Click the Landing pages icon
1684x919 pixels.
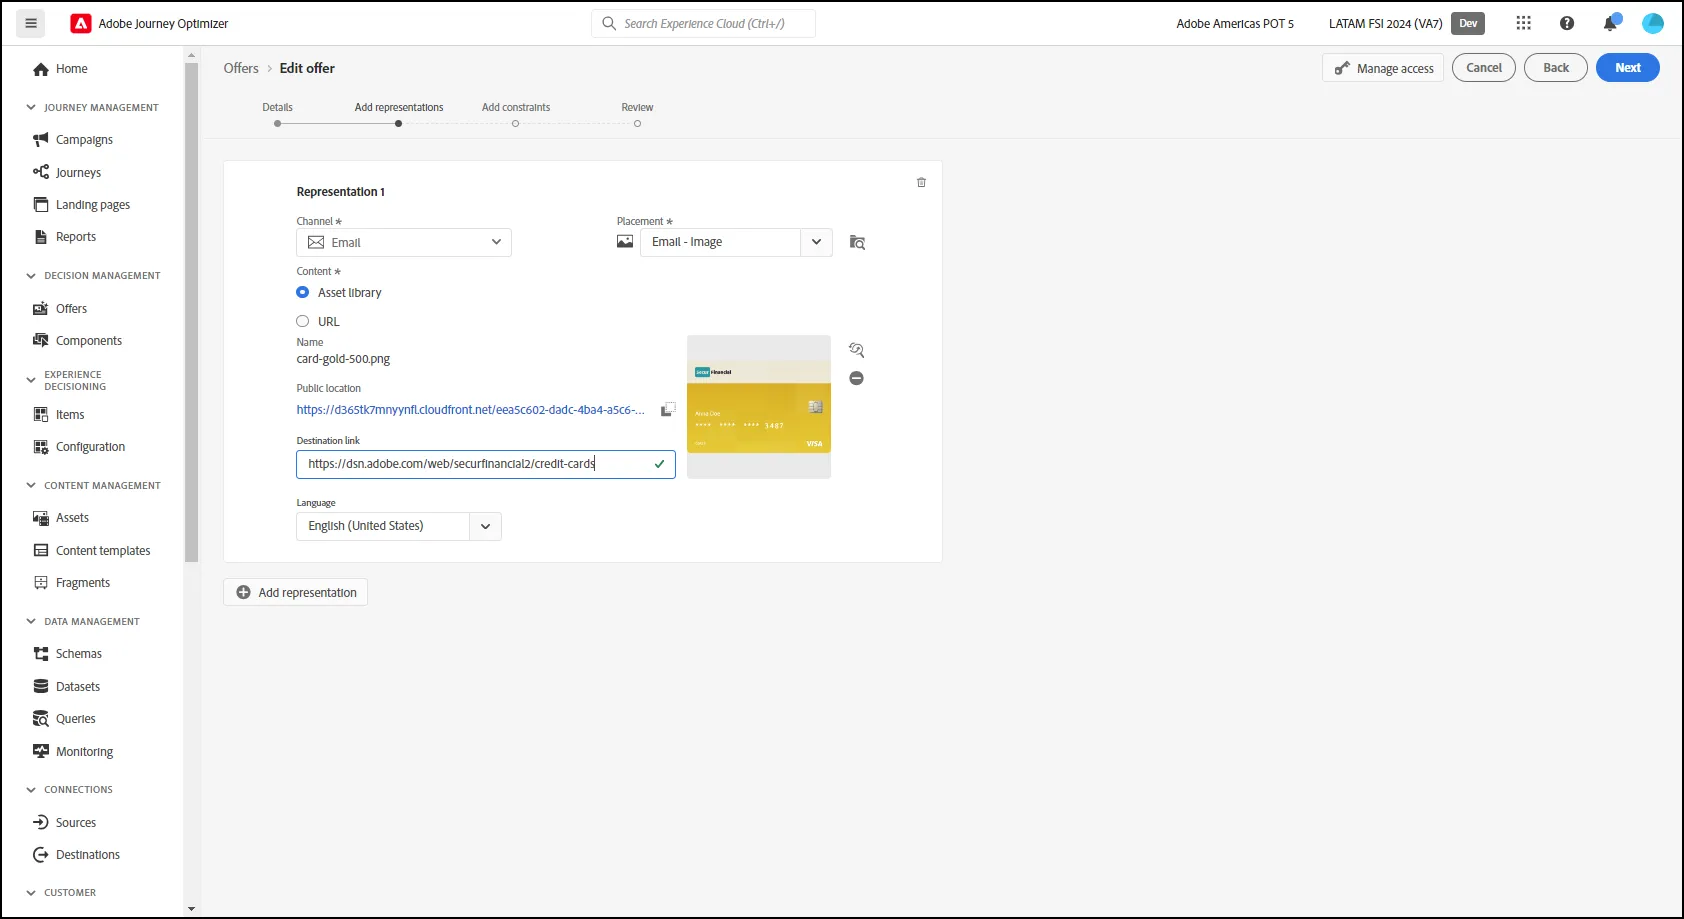point(41,204)
